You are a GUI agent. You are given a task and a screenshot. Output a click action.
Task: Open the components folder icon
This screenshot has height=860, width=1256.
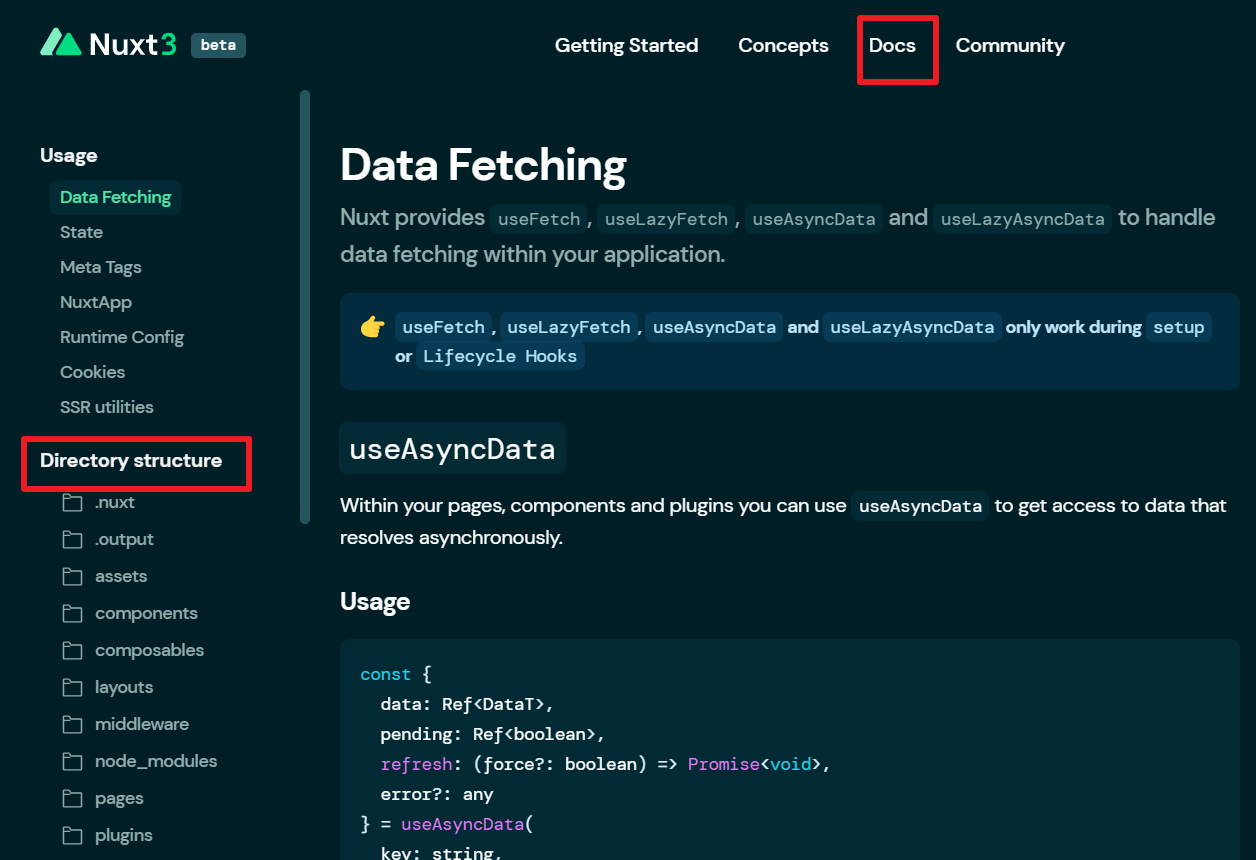pyautogui.click(x=72, y=613)
